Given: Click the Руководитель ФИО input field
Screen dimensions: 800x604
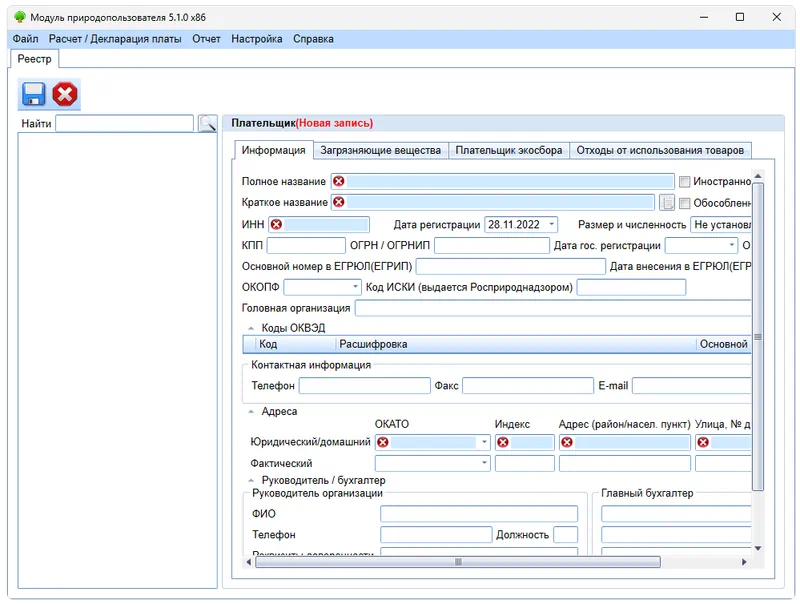Looking at the screenshot, I should click(479, 514).
